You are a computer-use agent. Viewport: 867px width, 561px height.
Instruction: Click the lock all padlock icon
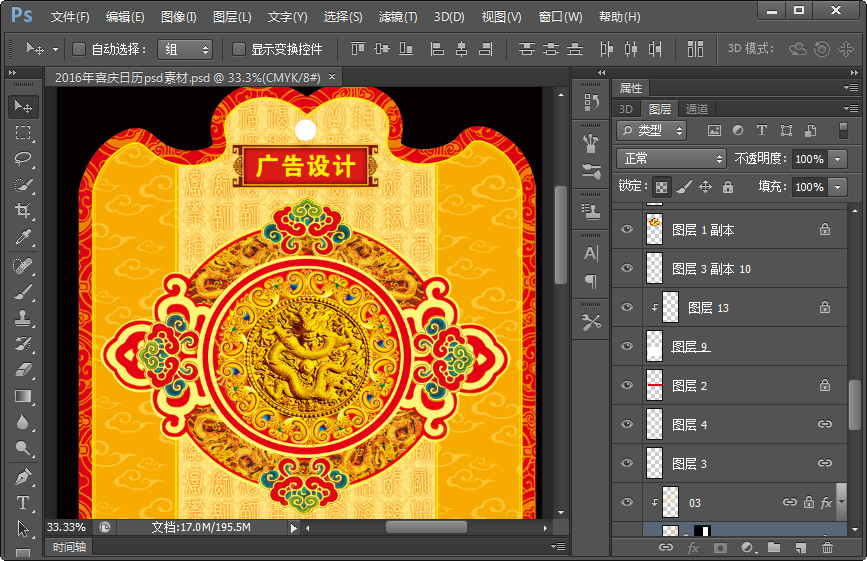[728, 187]
